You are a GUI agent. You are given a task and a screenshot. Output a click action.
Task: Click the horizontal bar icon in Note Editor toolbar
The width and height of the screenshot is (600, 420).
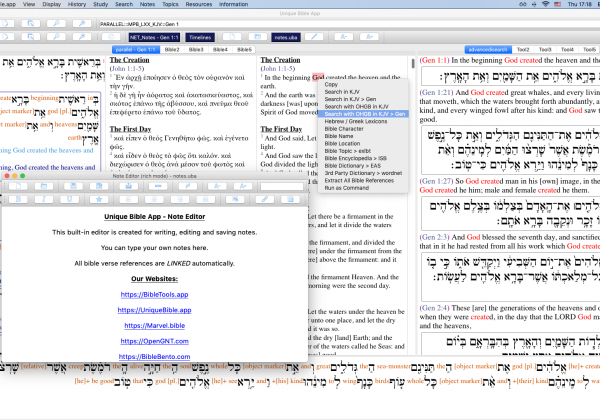(x=158, y=186)
